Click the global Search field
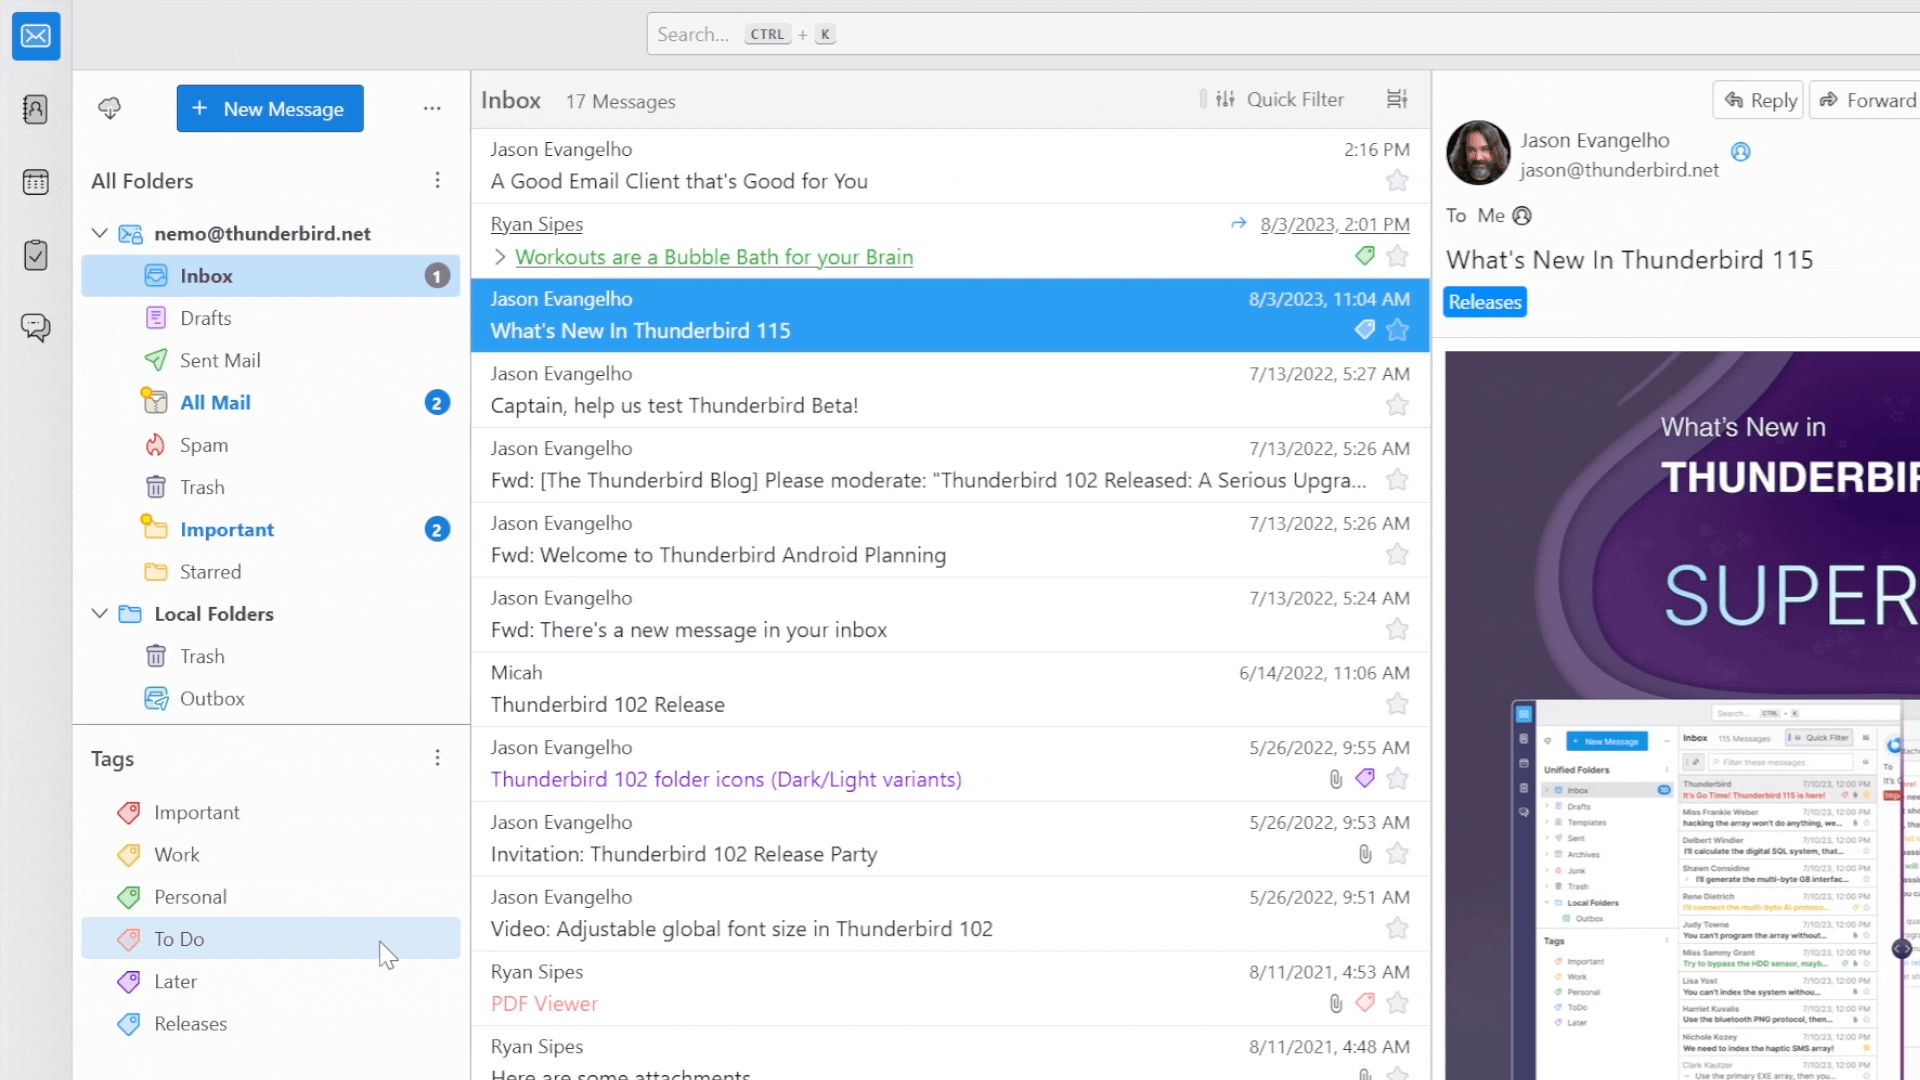This screenshot has width=1920, height=1080. [1283, 34]
